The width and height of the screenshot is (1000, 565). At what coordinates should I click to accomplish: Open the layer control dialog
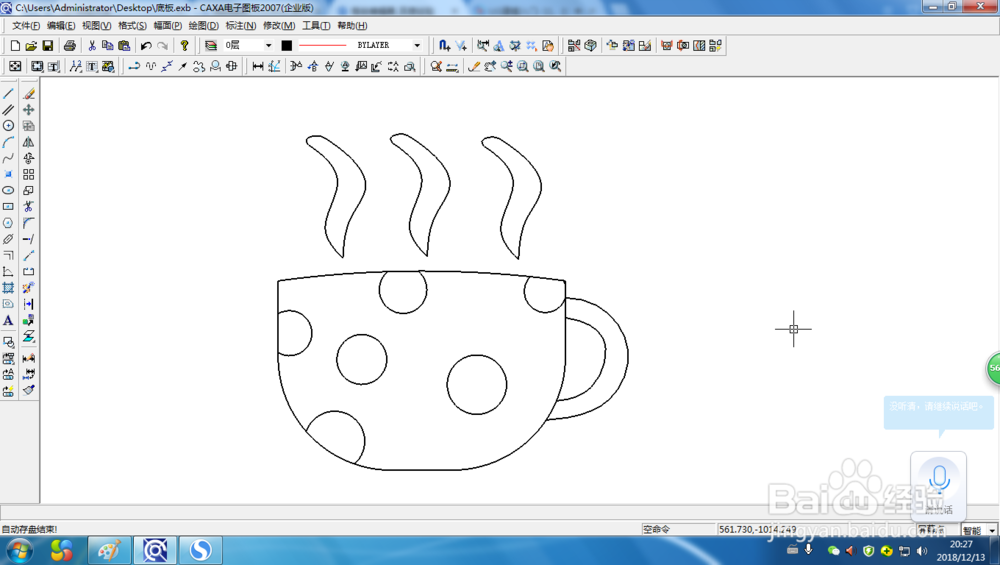pyautogui.click(x=210, y=45)
